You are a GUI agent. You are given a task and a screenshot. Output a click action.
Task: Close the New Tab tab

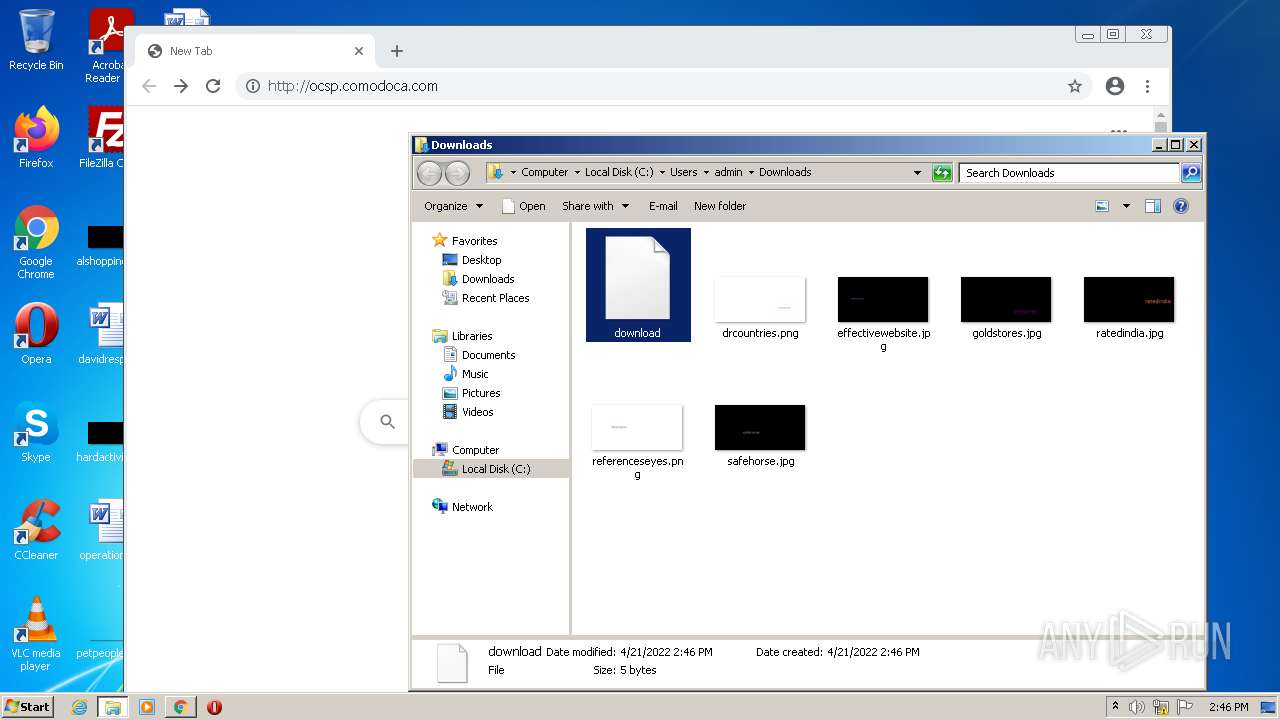pyautogui.click(x=359, y=51)
